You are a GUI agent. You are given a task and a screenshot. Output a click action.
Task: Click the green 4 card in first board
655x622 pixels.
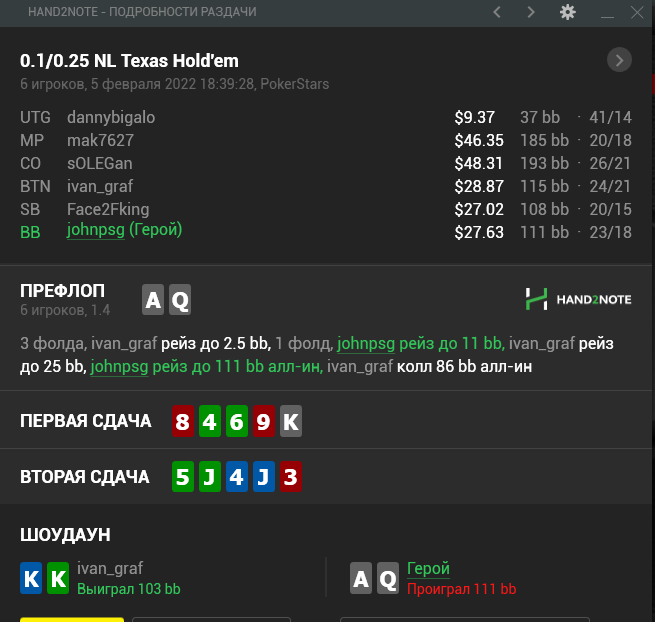(x=210, y=421)
